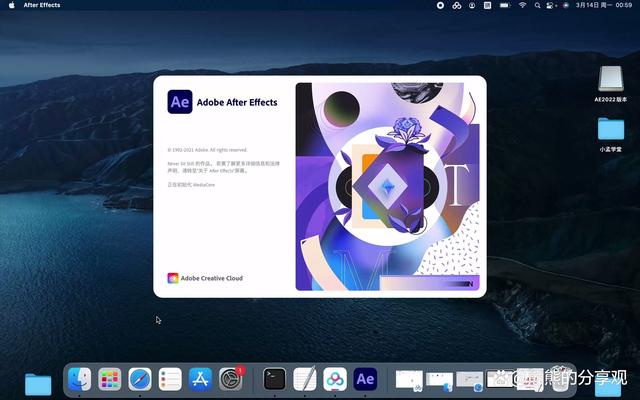640x400 pixels.
Task: Open Baidu Netdisk app in the Dock
Action: [x=335, y=379]
